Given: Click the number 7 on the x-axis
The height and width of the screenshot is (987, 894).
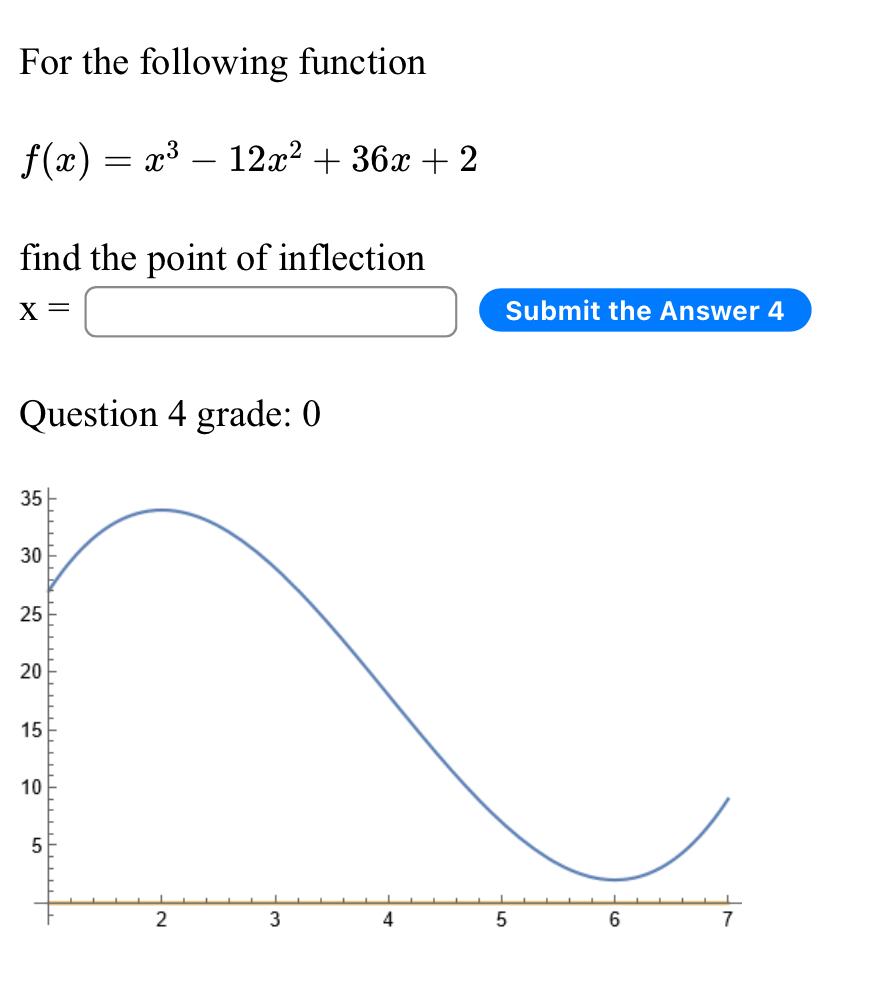Looking at the screenshot, I should coord(728,918).
